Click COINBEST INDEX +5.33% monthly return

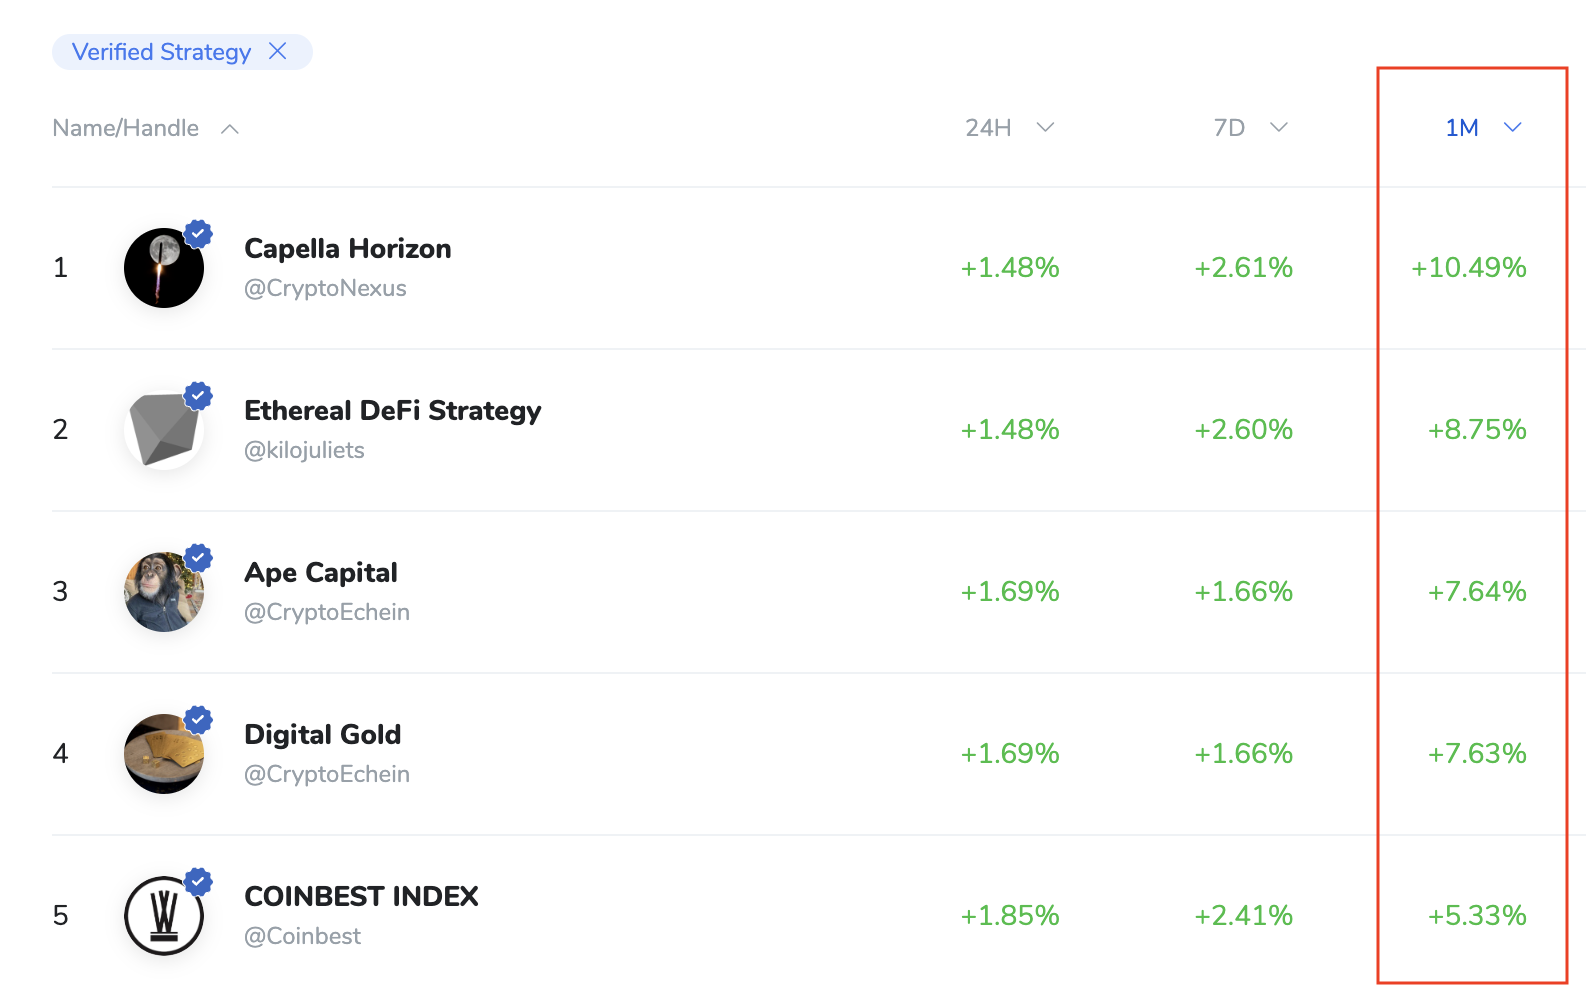coord(1476,916)
